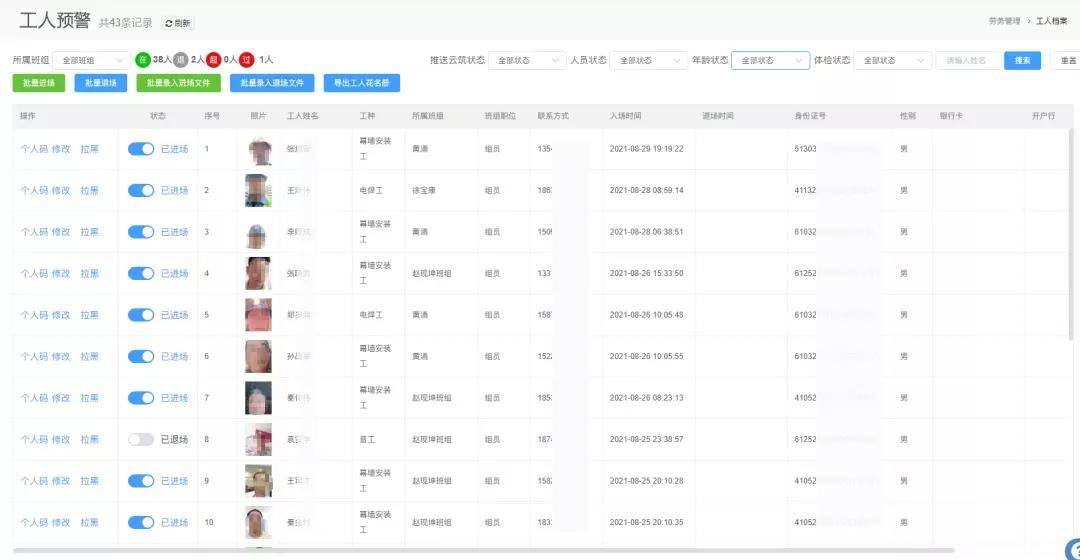The height and width of the screenshot is (560, 1080).
Task: Click the green 批量进场 button
Action: (x=39, y=83)
